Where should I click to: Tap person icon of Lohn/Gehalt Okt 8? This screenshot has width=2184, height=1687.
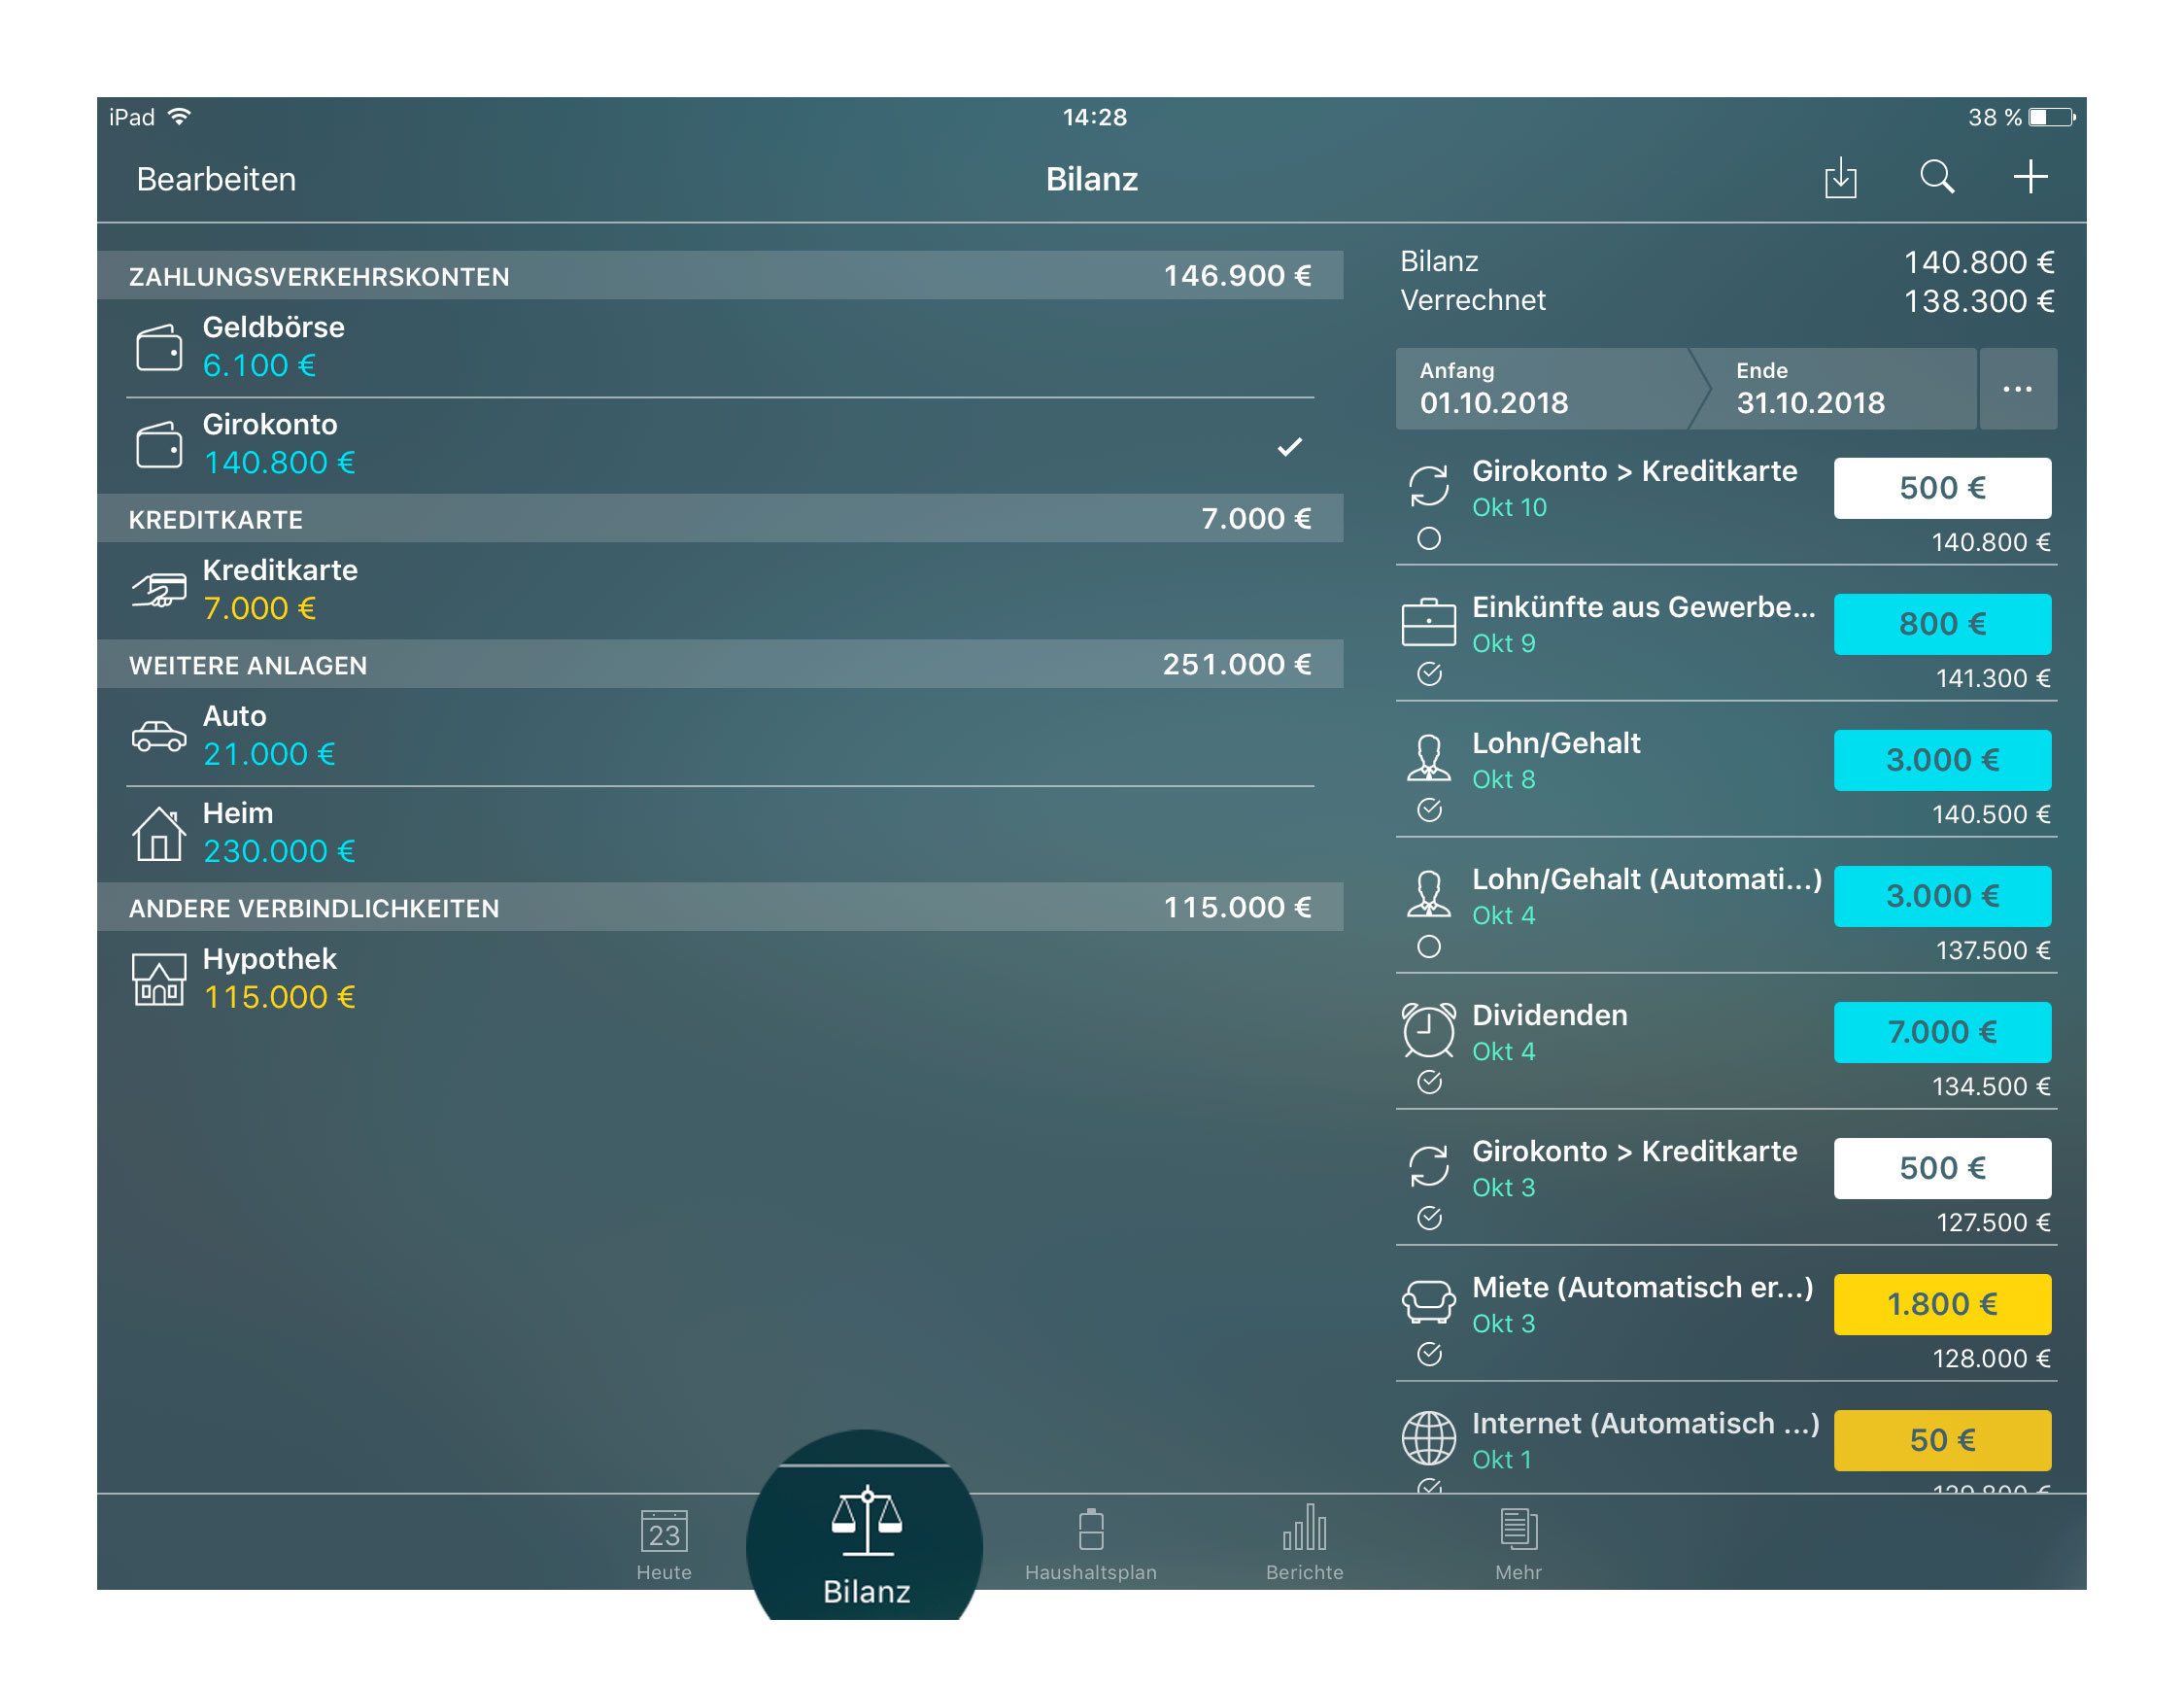tap(1429, 757)
